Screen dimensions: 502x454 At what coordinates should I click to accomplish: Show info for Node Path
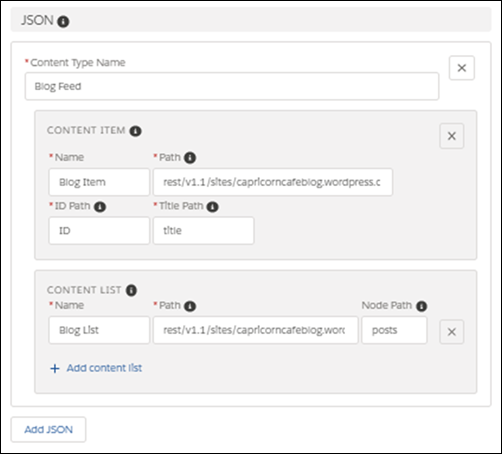pos(422,306)
